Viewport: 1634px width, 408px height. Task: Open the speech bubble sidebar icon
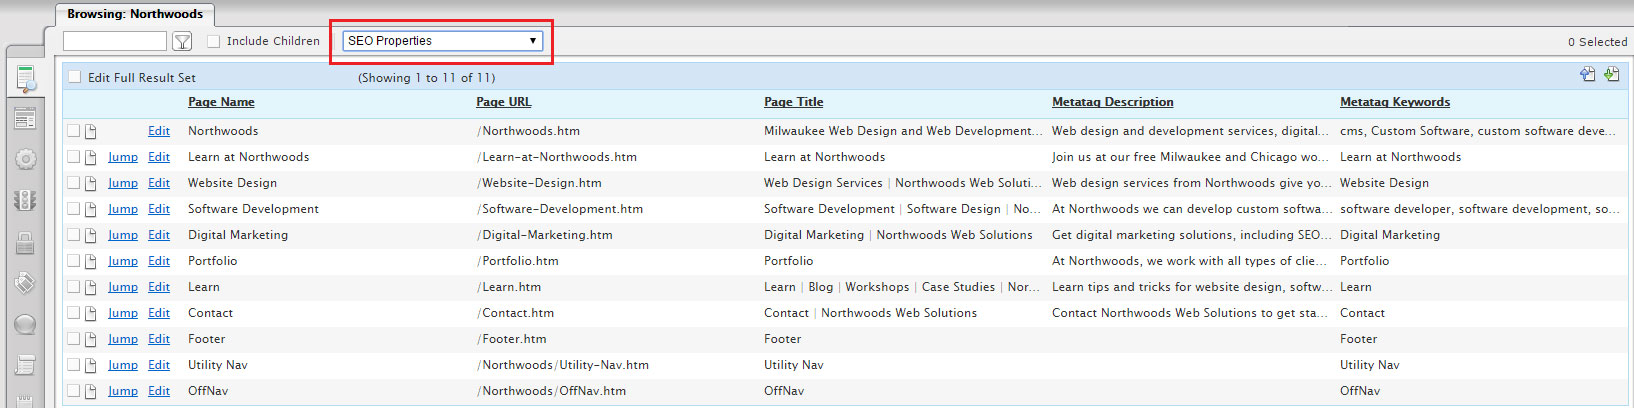click(25, 324)
